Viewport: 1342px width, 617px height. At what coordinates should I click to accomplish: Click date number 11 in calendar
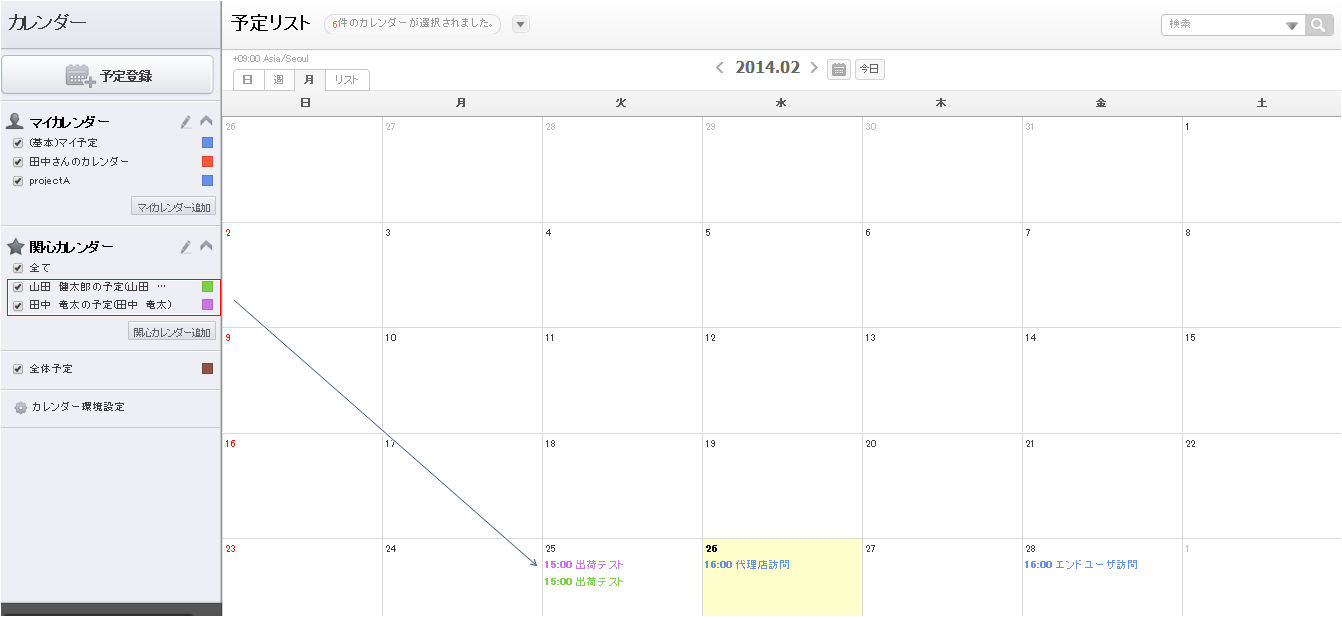pyautogui.click(x=550, y=338)
